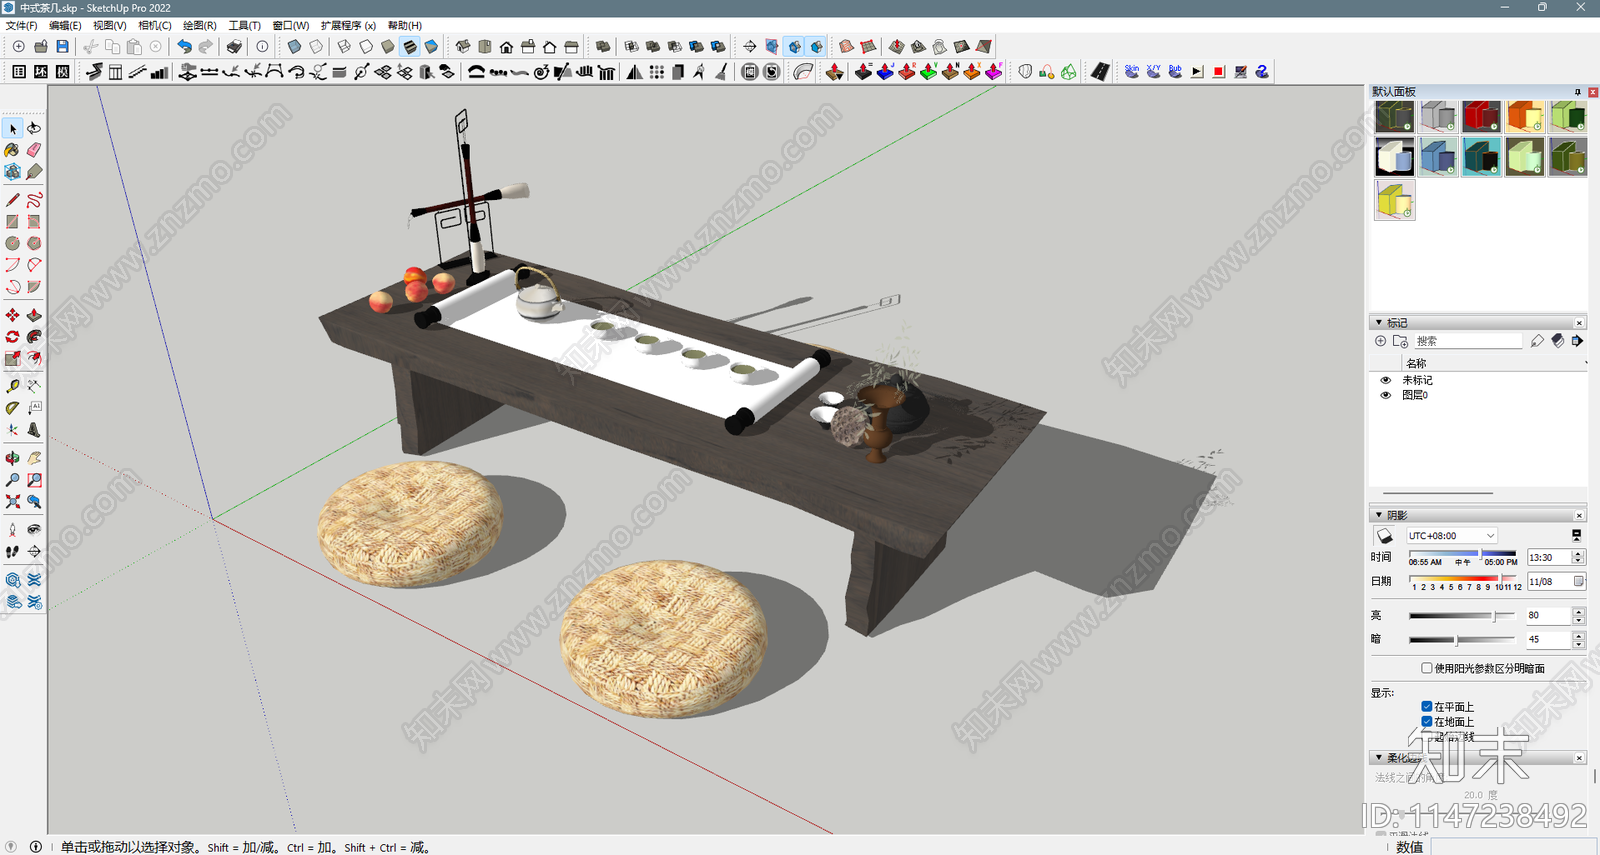
Task: Toggle visibility of 图层0 tag
Action: (x=1385, y=395)
